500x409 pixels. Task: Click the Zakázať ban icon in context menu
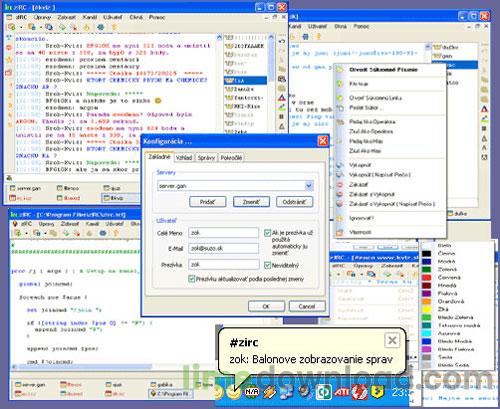point(340,184)
